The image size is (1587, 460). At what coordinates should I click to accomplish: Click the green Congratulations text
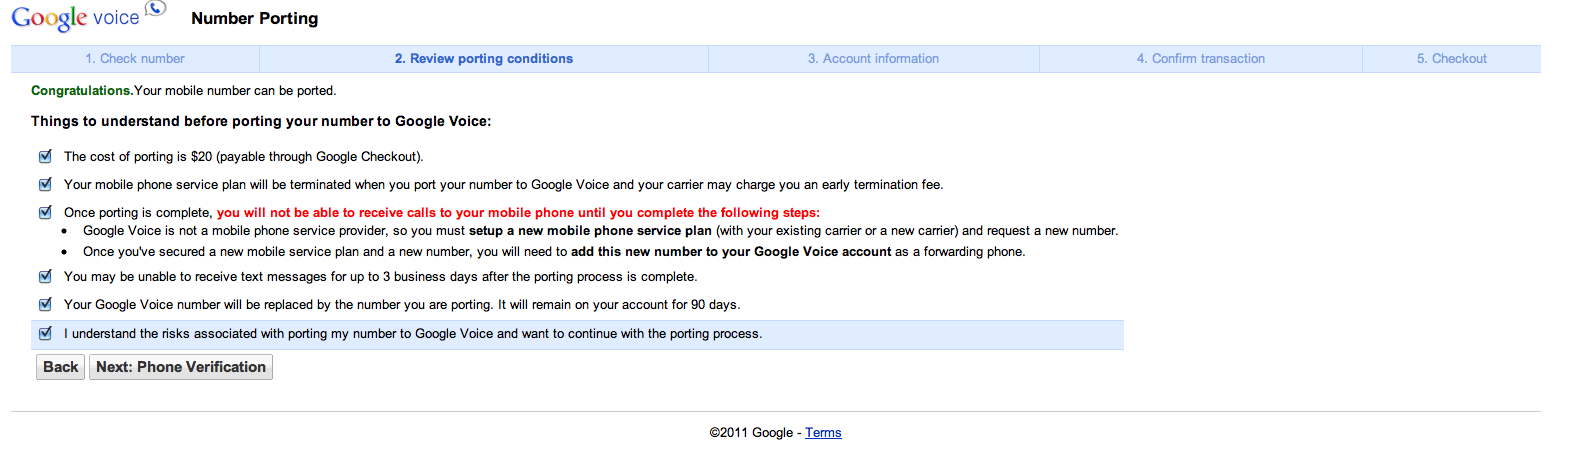click(x=81, y=90)
